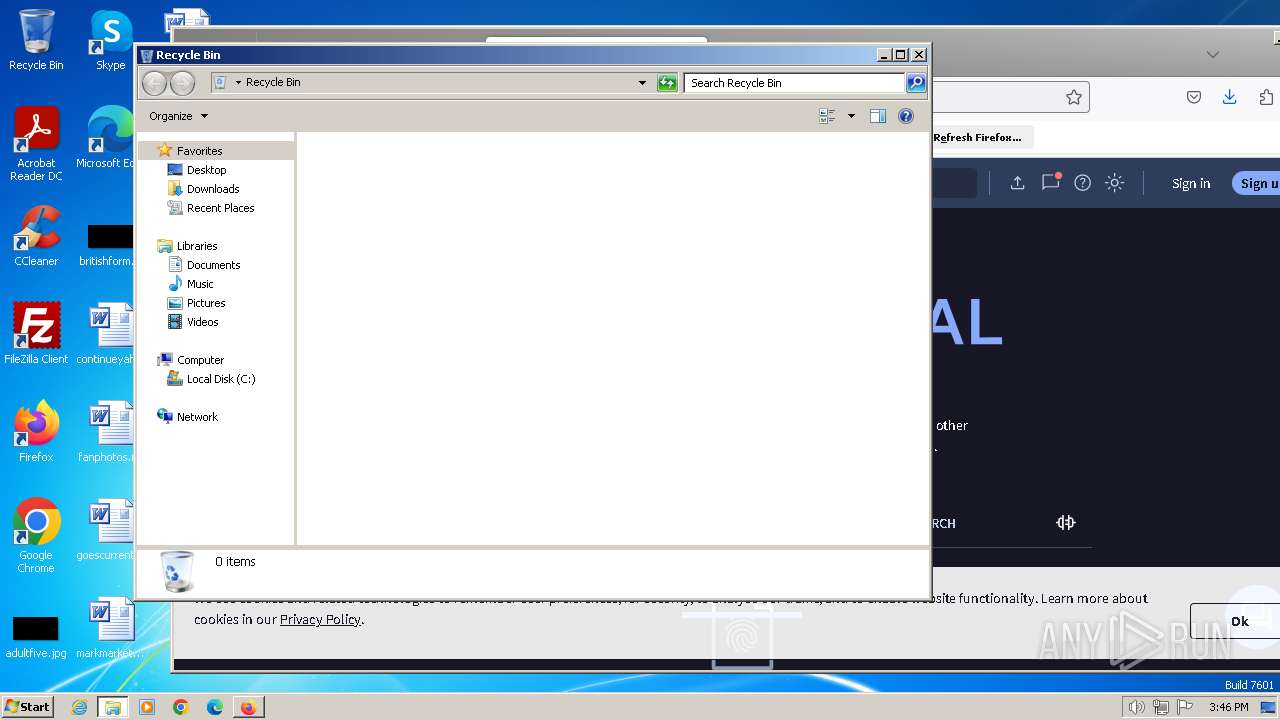The image size is (1280, 720).
Task: Click the 3:46 PM system clock
Action: 1228,707
